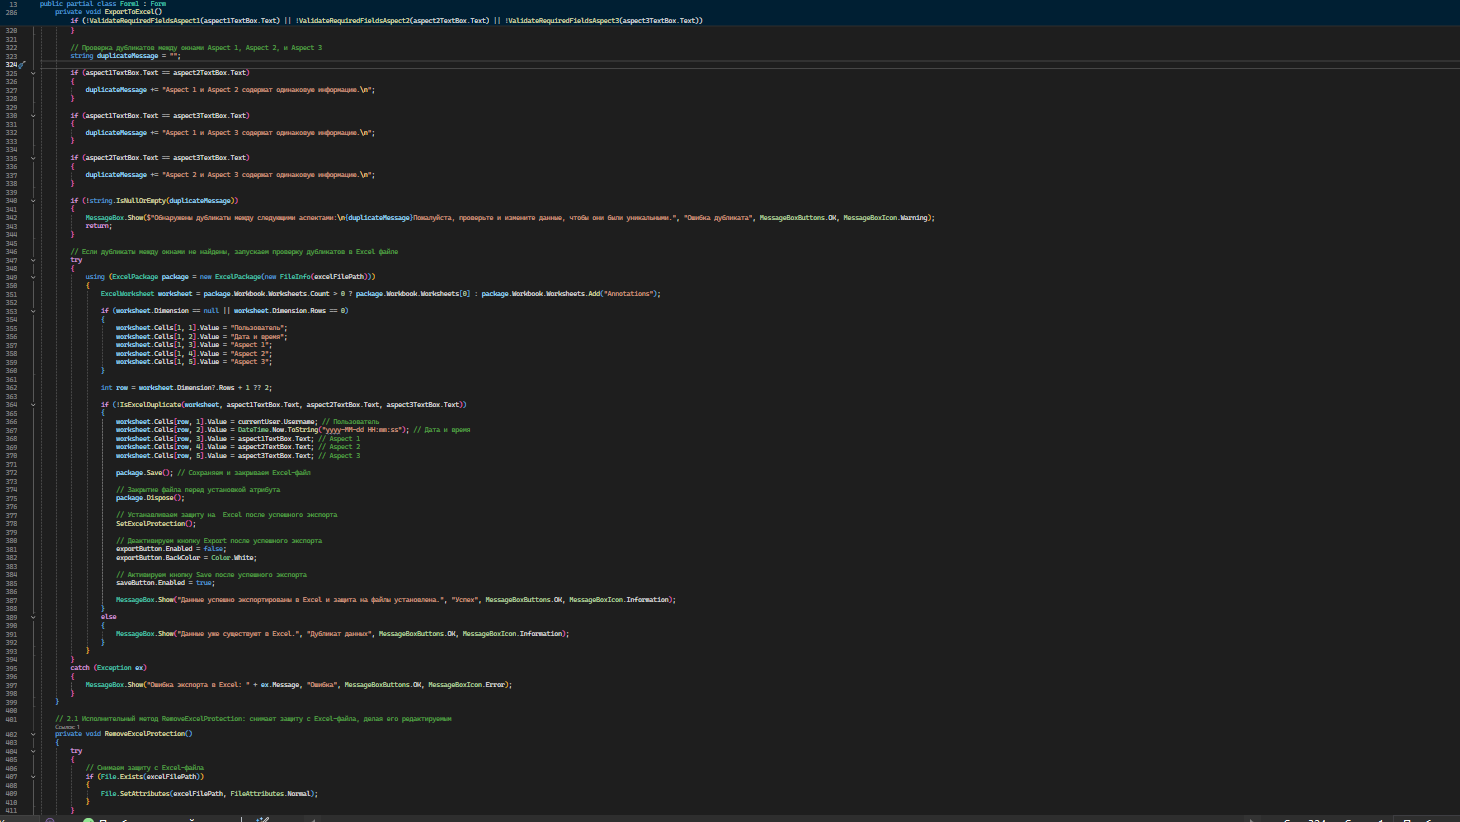The width and height of the screenshot is (1460, 822).
Task: Click 'aspect1TextBox.Text == aspect2TextBox.Text' condition
Action: (165, 73)
